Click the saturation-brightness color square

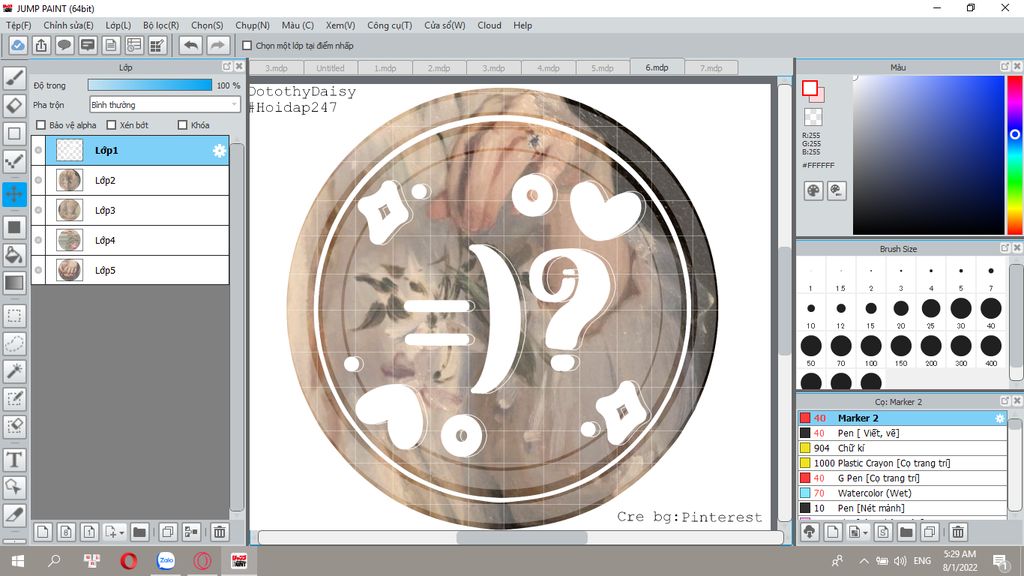pyautogui.click(x=928, y=155)
